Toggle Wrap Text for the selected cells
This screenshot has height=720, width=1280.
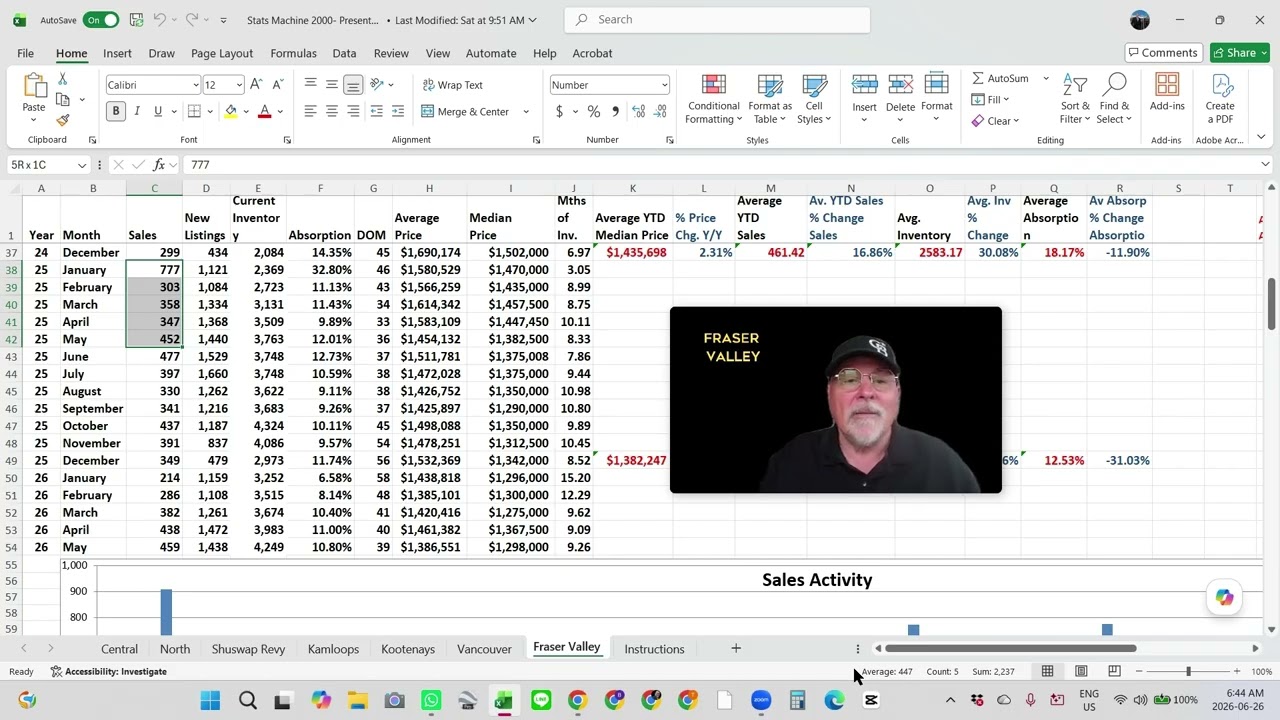(453, 85)
